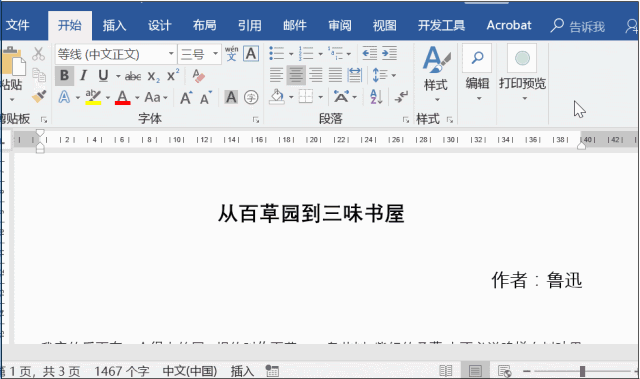Click the Character Border icon
This screenshot has height=379, width=640.
pos(251,53)
